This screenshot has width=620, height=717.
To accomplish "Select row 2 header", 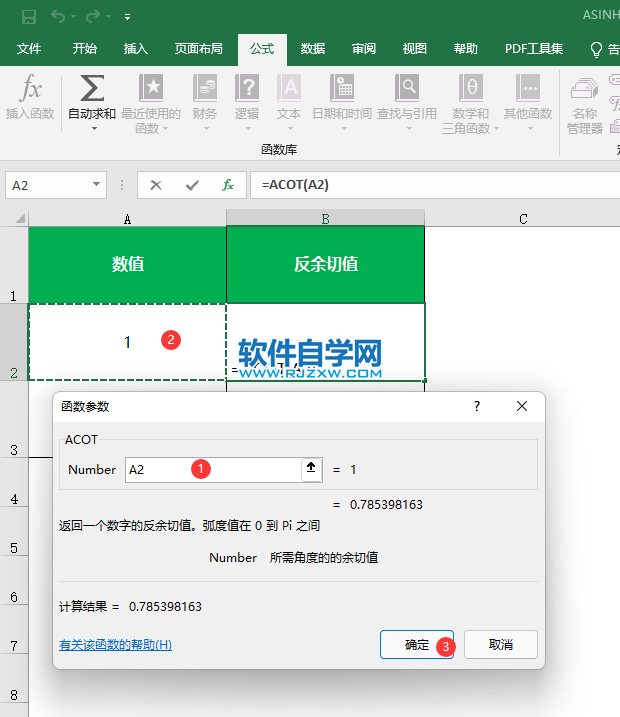I will pos(14,342).
